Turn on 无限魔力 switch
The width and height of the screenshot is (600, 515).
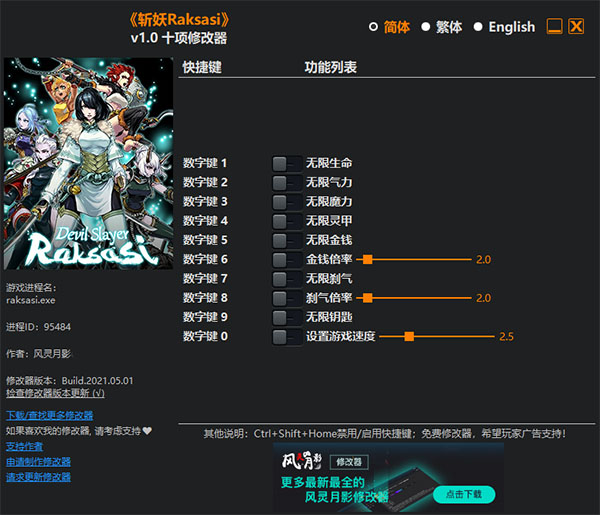tap(287, 201)
